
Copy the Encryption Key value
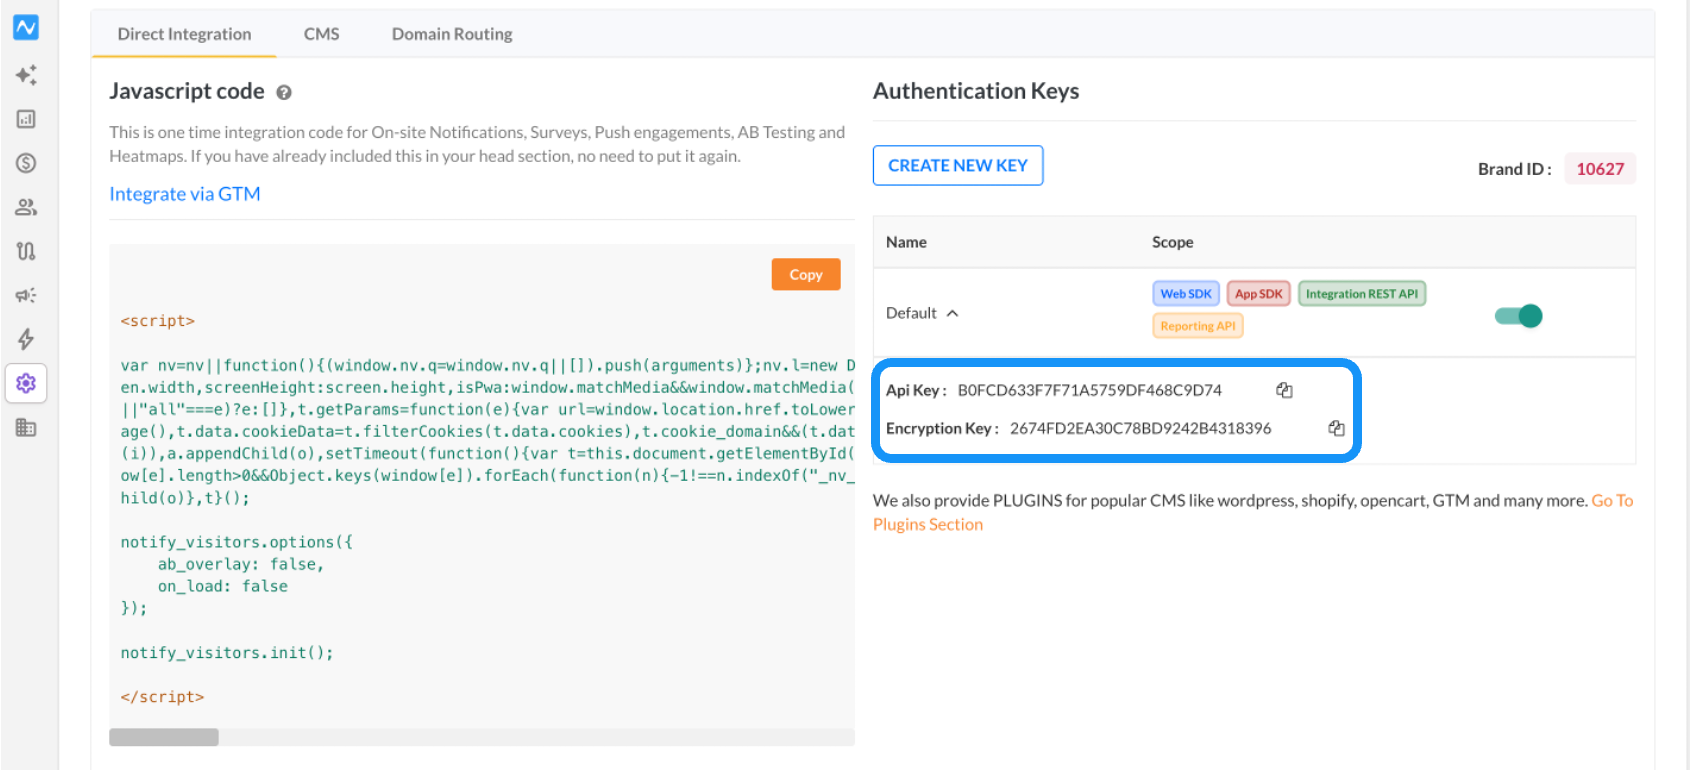tap(1336, 428)
